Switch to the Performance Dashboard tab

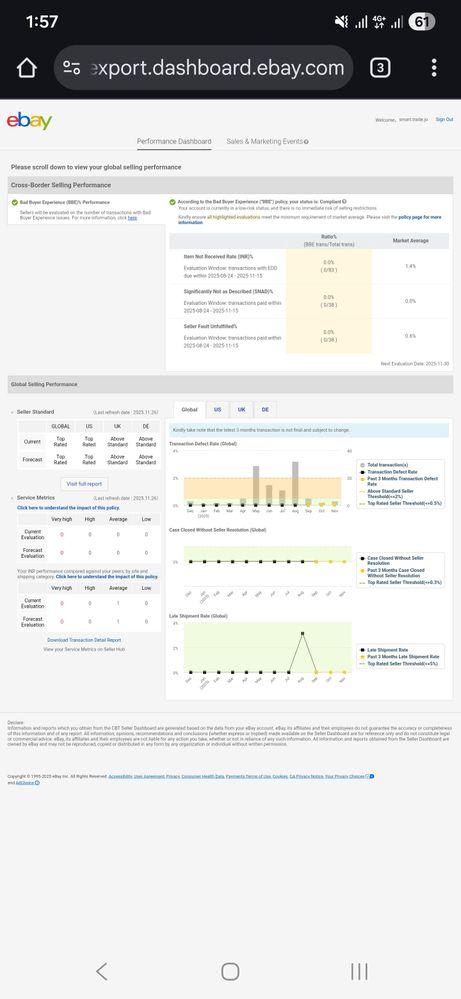point(174,141)
